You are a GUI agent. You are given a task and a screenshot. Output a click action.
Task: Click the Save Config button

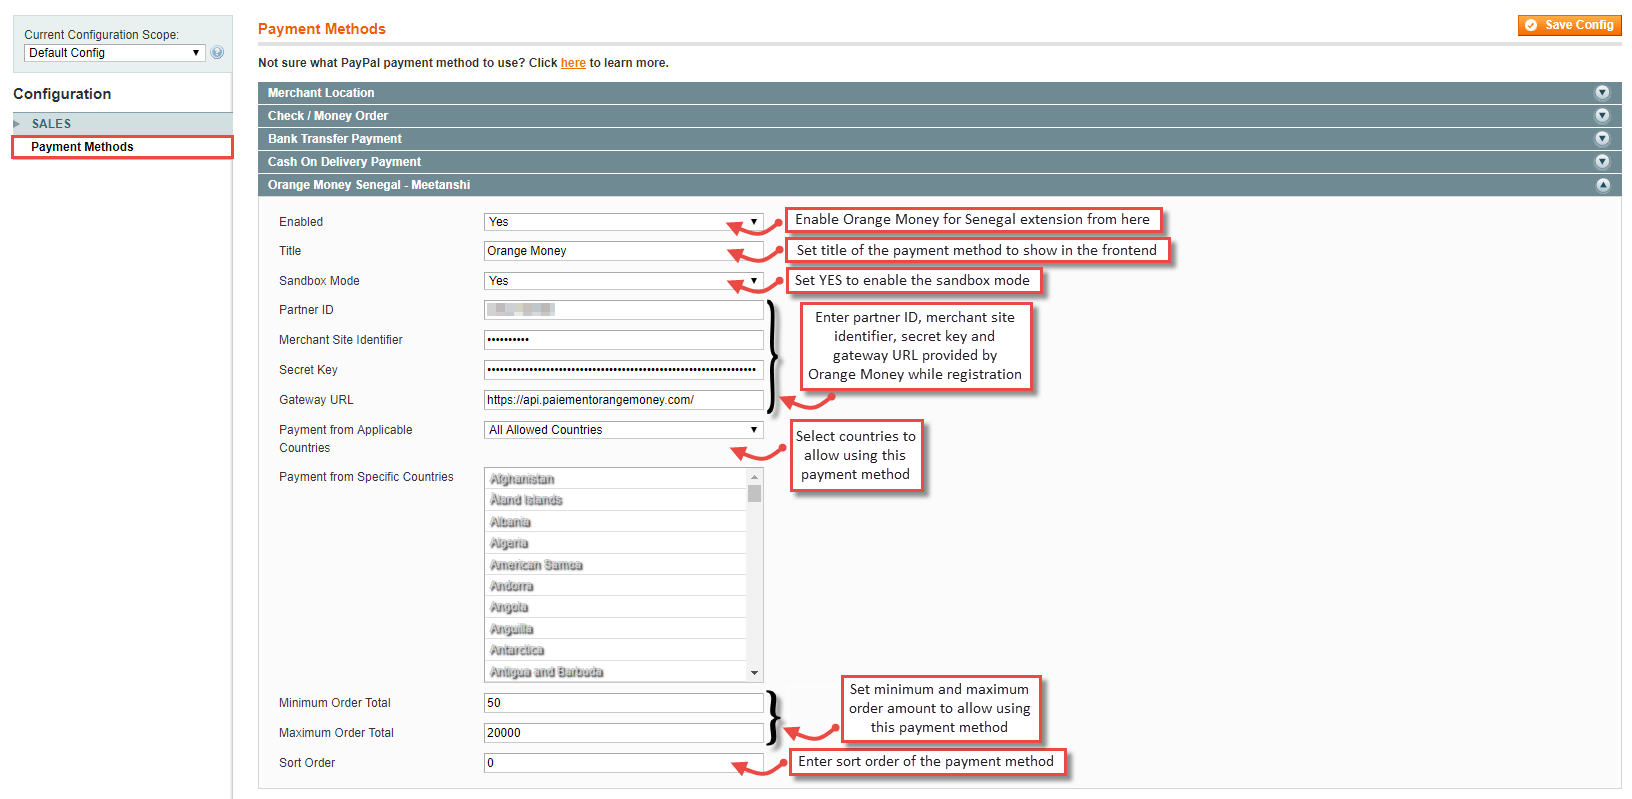(x=1569, y=25)
